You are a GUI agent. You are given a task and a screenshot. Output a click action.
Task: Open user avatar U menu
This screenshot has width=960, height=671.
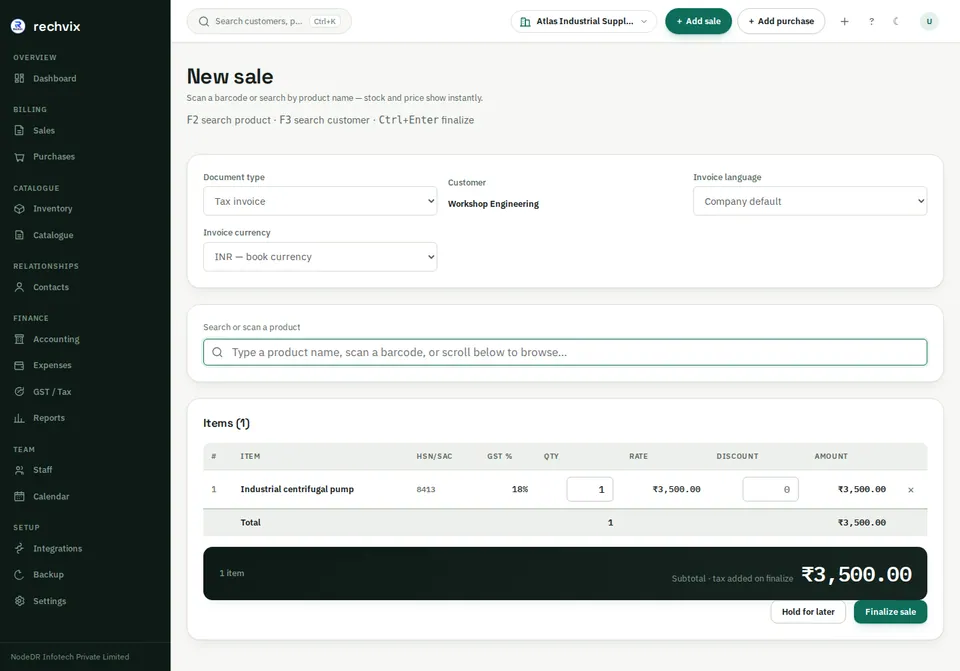[929, 21]
